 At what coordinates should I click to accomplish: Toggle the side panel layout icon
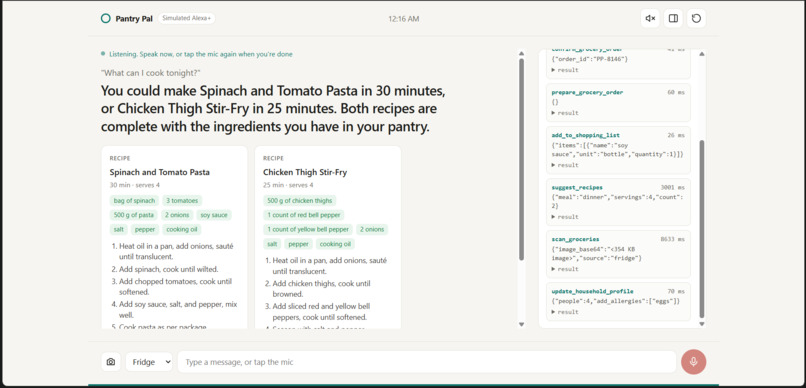point(673,19)
